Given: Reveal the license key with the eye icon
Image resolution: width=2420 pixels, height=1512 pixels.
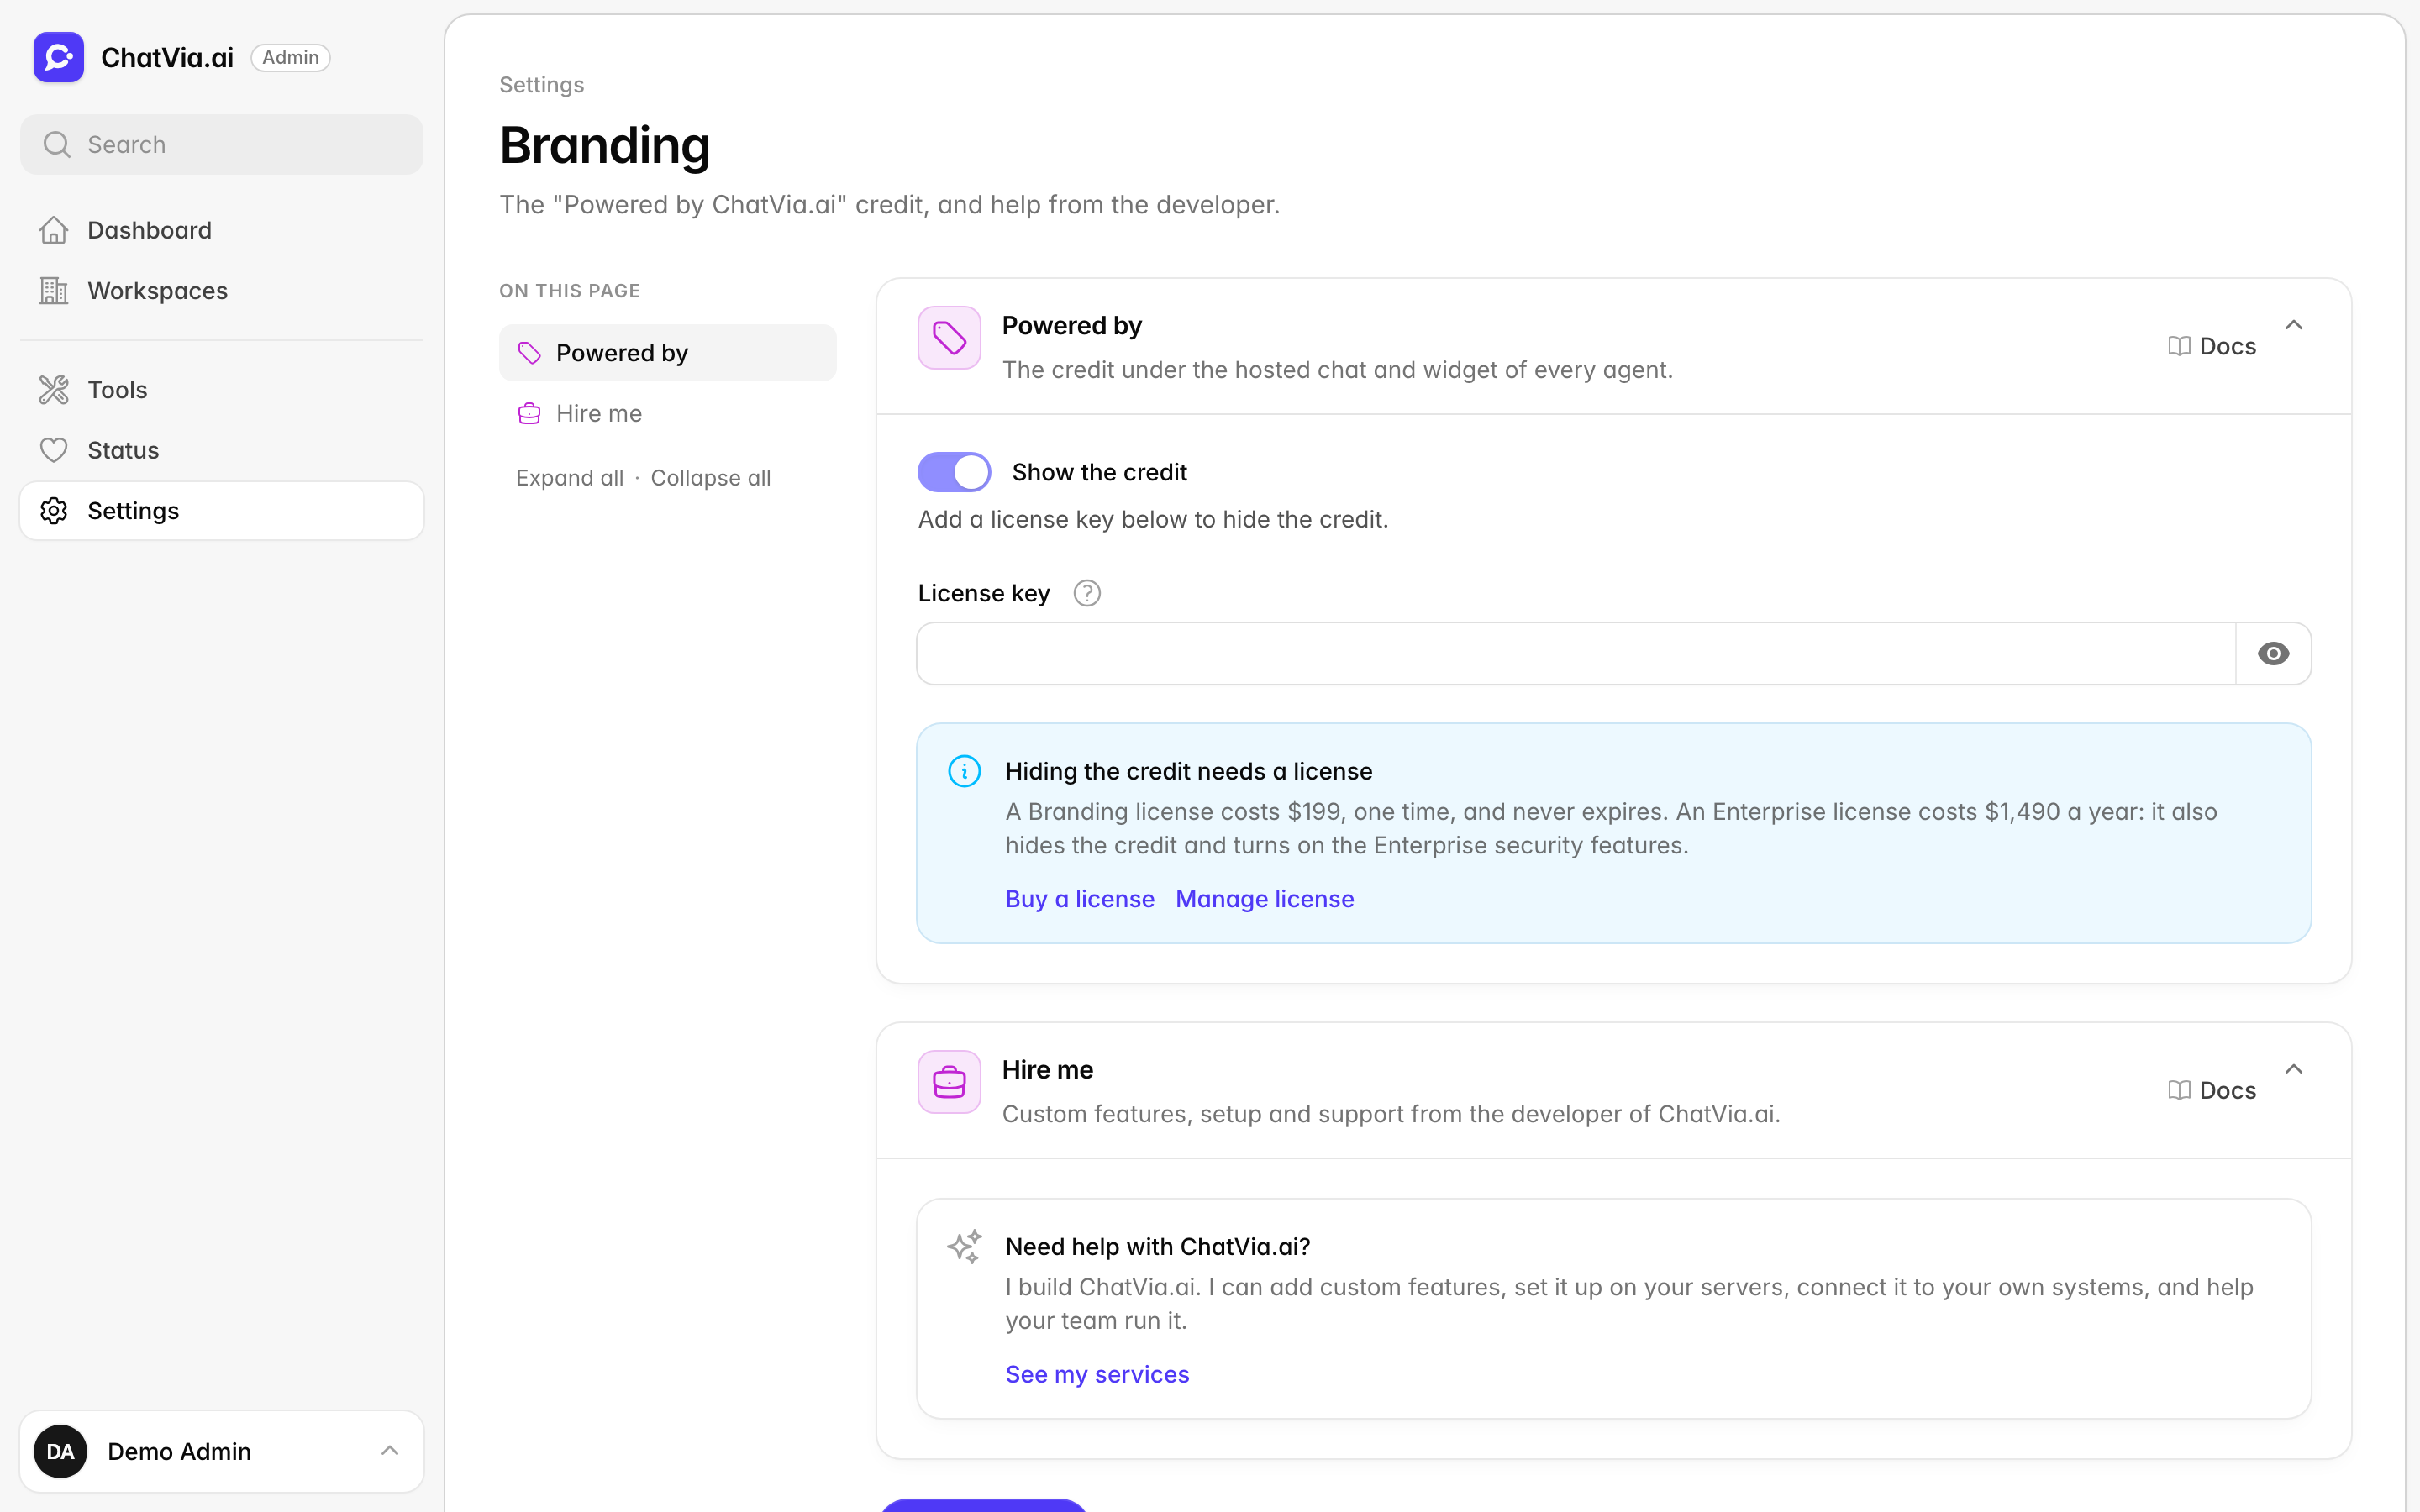Looking at the screenshot, I should coord(2273,653).
